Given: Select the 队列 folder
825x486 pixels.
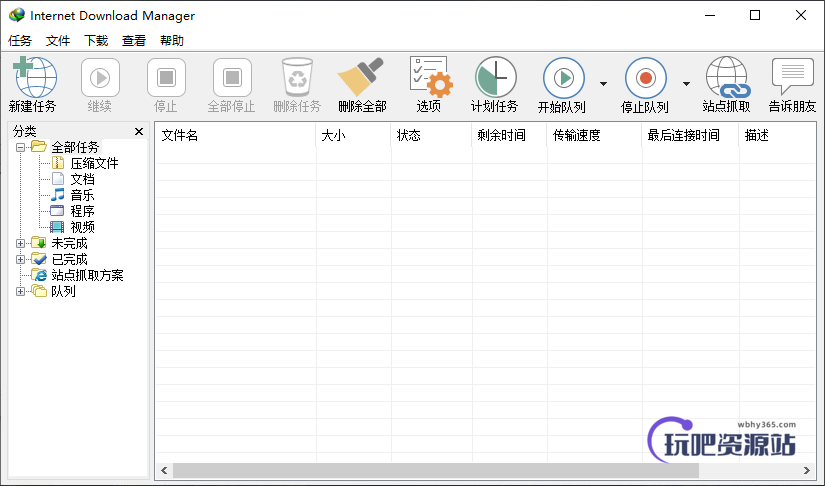Looking at the screenshot, I should 63,291.
